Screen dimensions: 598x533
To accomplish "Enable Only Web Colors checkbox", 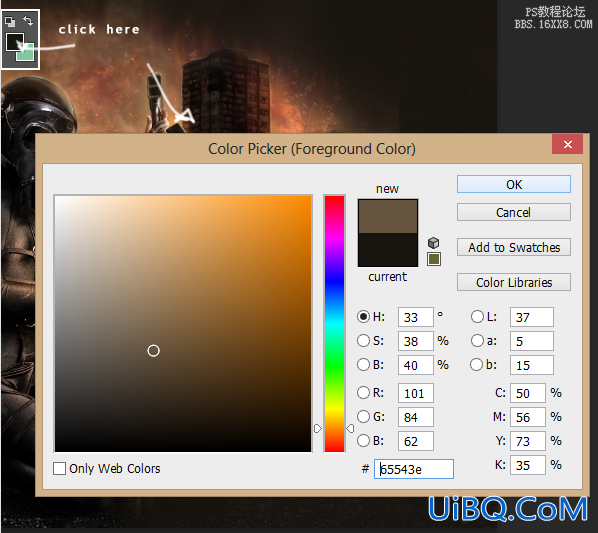I will click(59, 468).
